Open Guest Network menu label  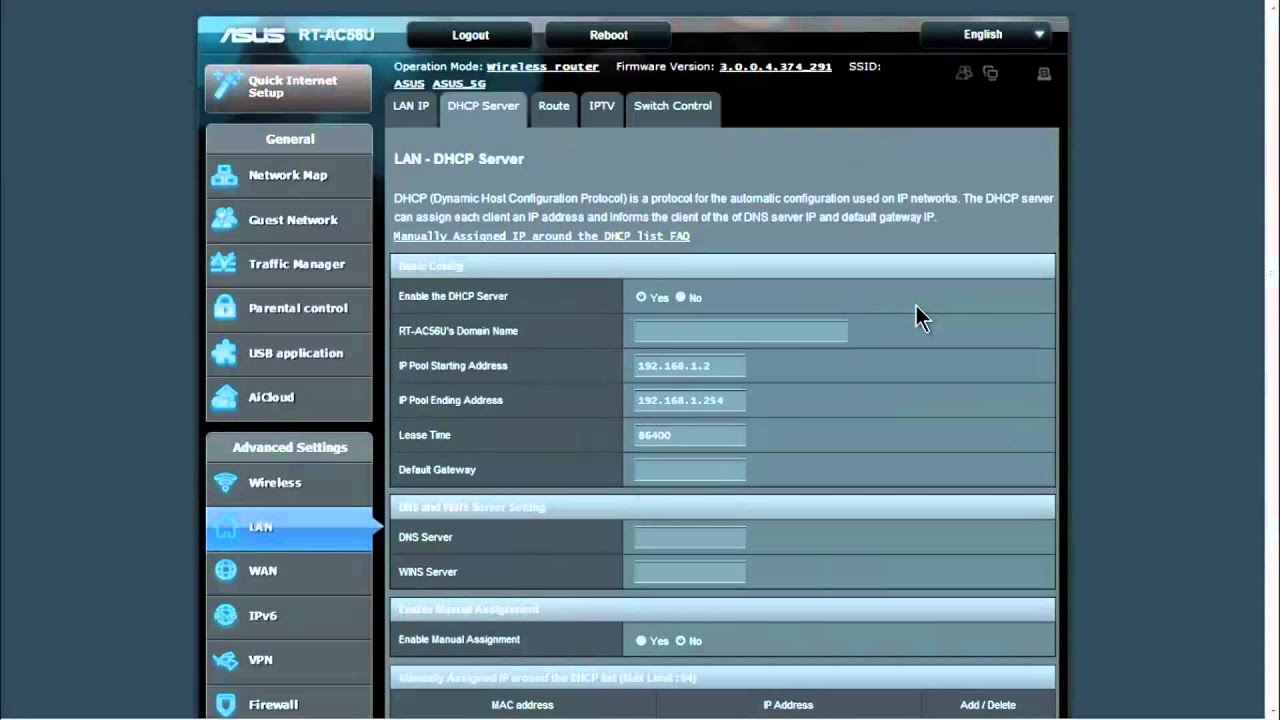coord(293,220)
